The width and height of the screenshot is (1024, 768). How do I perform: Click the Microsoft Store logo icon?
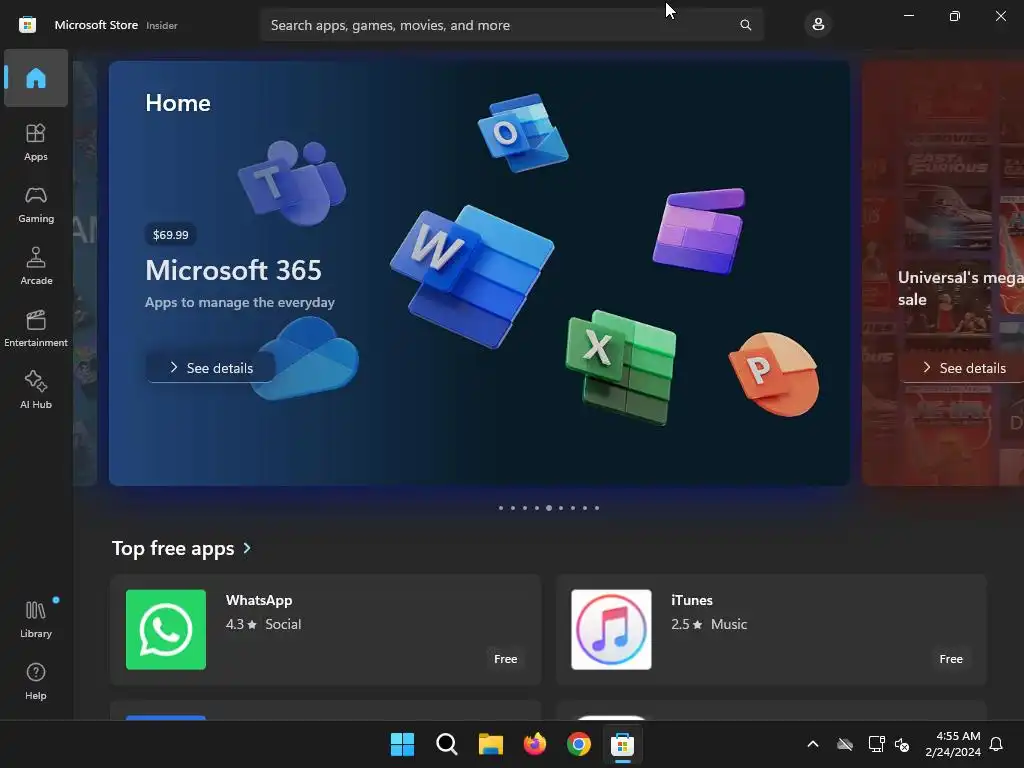[x=27, y=25]
